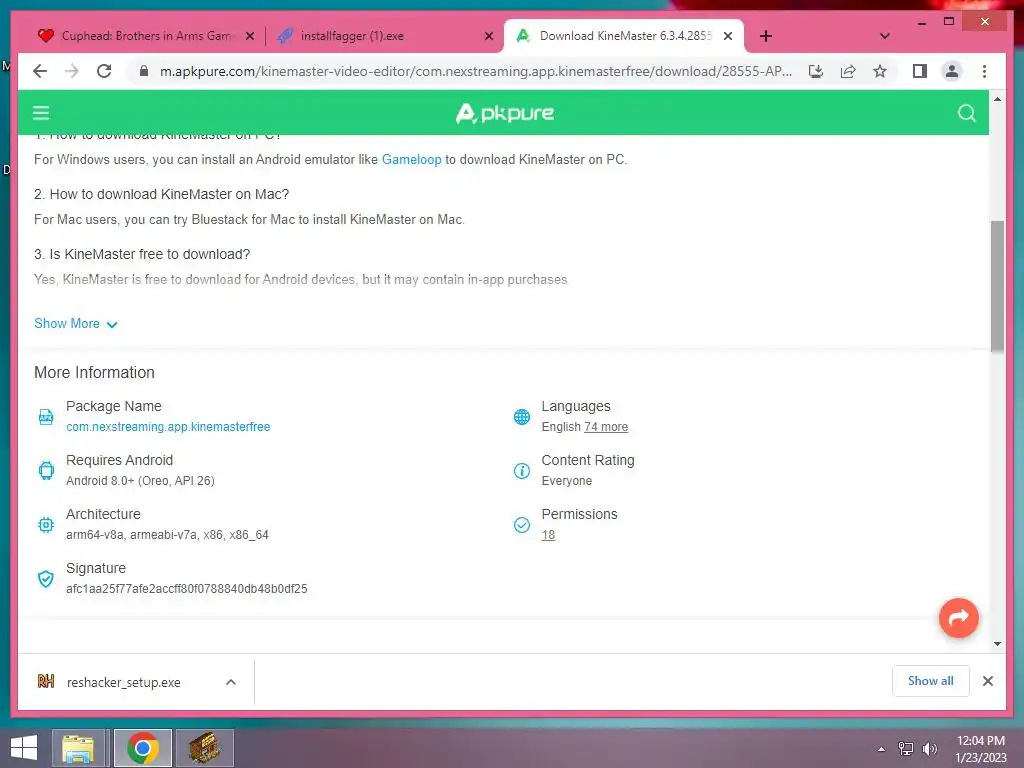This screenshot has width=1024, height=768.
Task: Click the 18 permissions link
Action: (548, 535)
